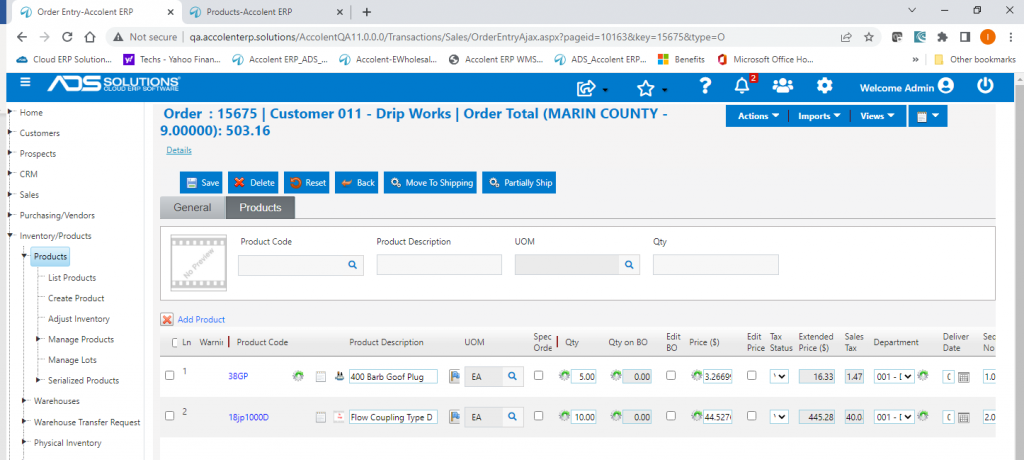Click the calendar icon in the 38GP row
Screen dimensions: 1024x460
point(964,377)
